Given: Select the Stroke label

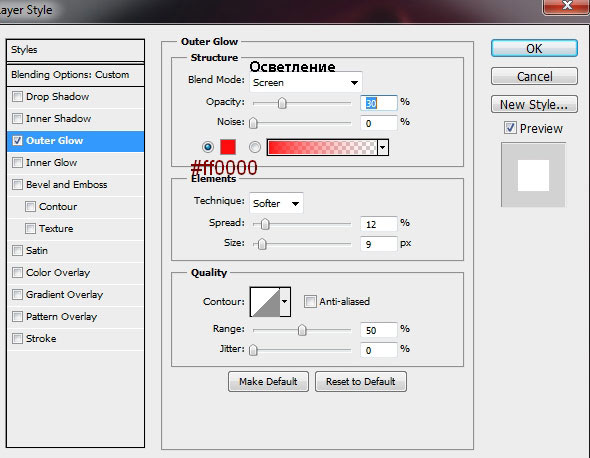Looking at the screenshot, I should tap(41, 339).
